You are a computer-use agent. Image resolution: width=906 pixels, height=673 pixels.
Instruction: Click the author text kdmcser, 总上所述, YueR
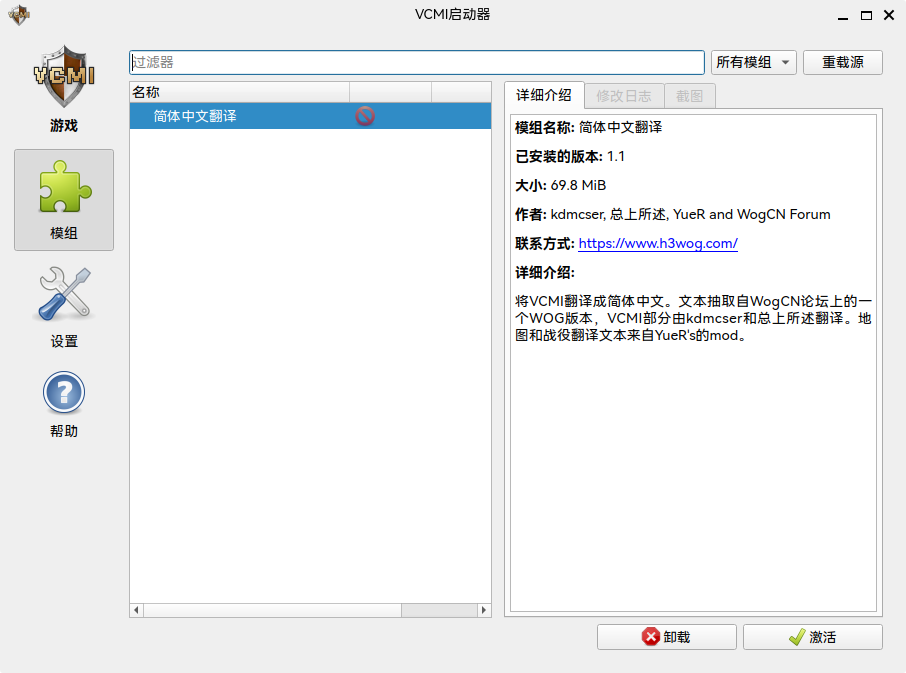coord(628,214)
